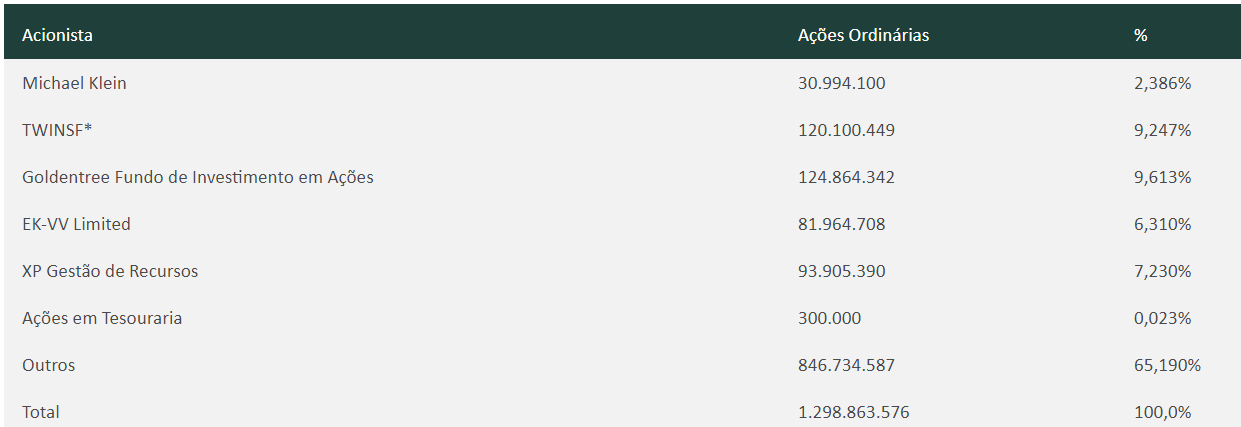Click the Acionista column header
The height and width of the screenshot is (427, 1241).
[57, 35]
